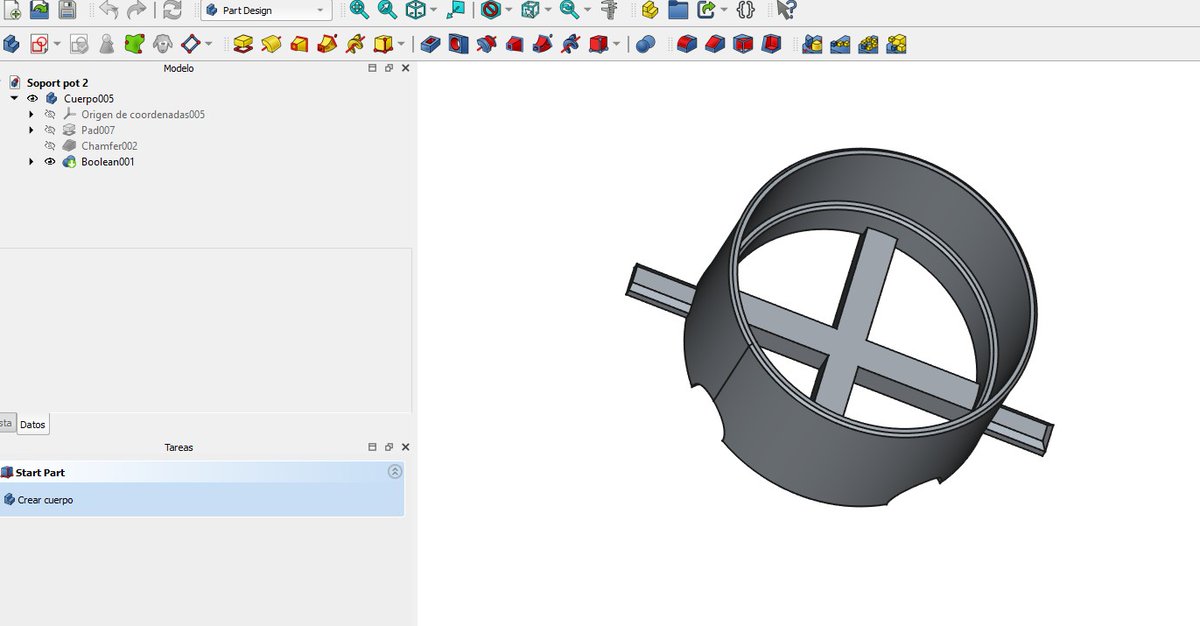
Task: Collapse the Cuerpo005 tree node
Action: pyautogui.click(x=15, y=99)
